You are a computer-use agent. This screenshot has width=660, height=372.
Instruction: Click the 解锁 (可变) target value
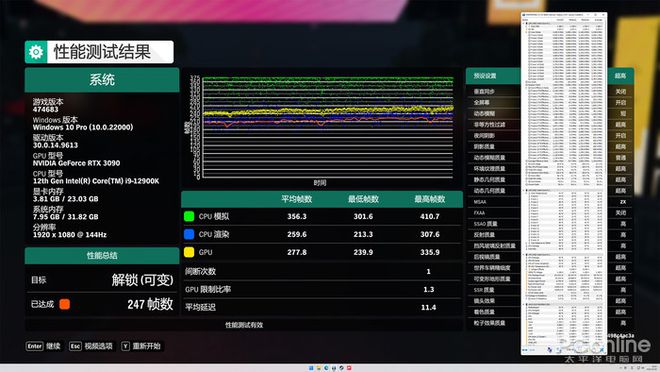(142, 279)
